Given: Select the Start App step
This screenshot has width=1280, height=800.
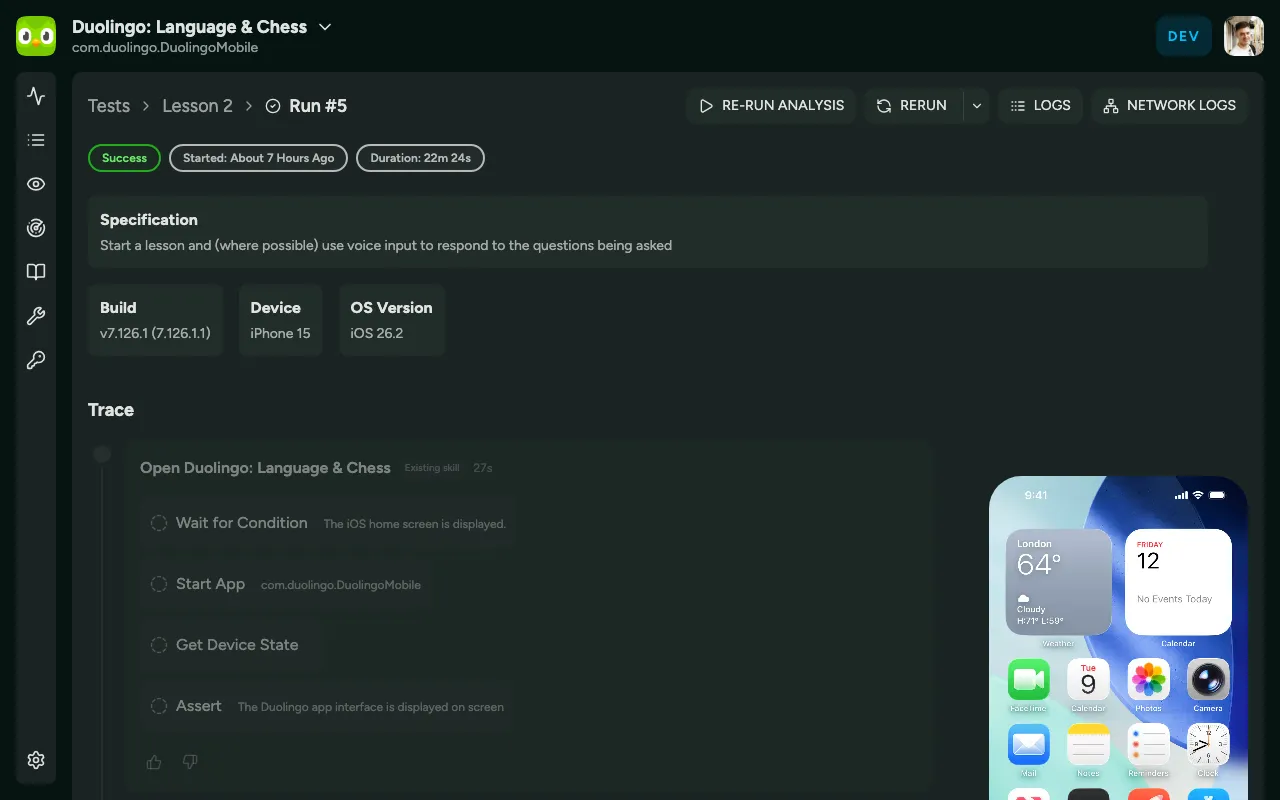Looking at the screenshot, I should tap(286, 584).
